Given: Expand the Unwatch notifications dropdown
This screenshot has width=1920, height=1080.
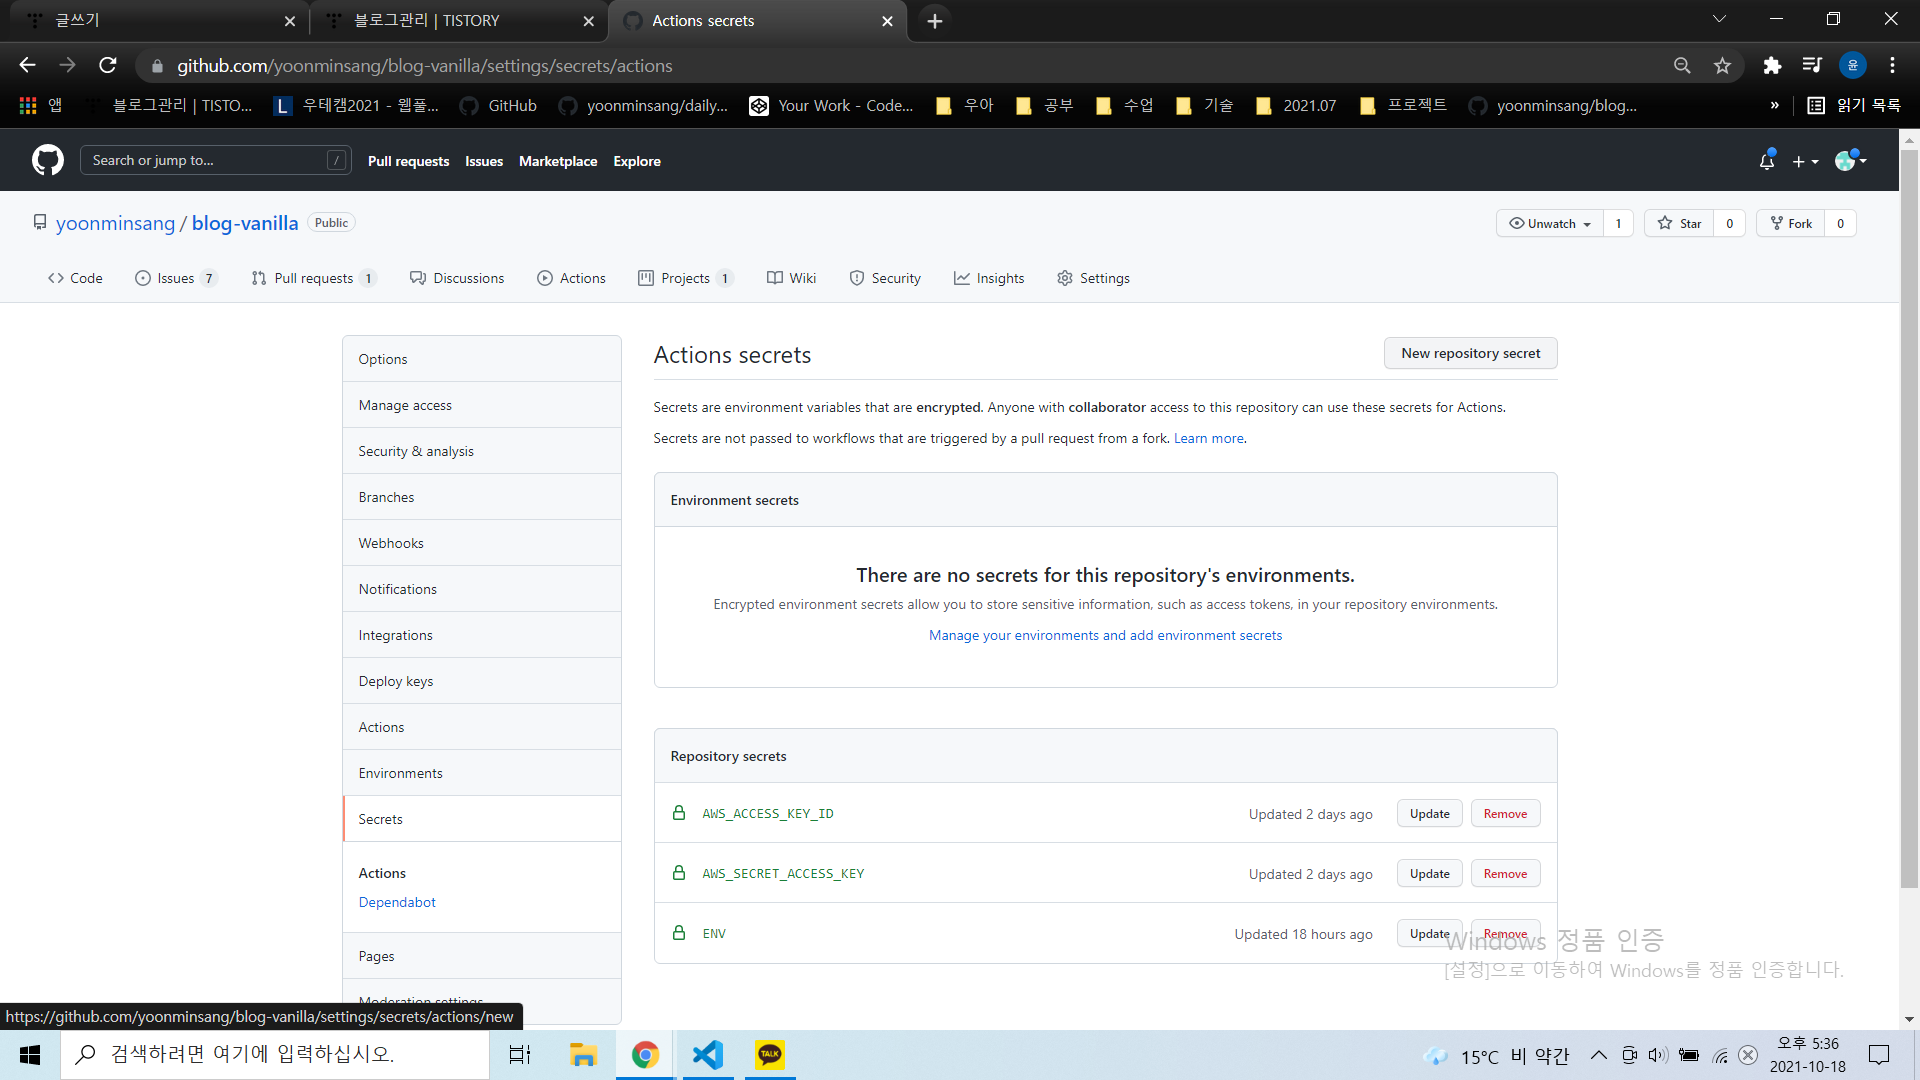Looking at the screenshot, I should tap(1550, 224).
